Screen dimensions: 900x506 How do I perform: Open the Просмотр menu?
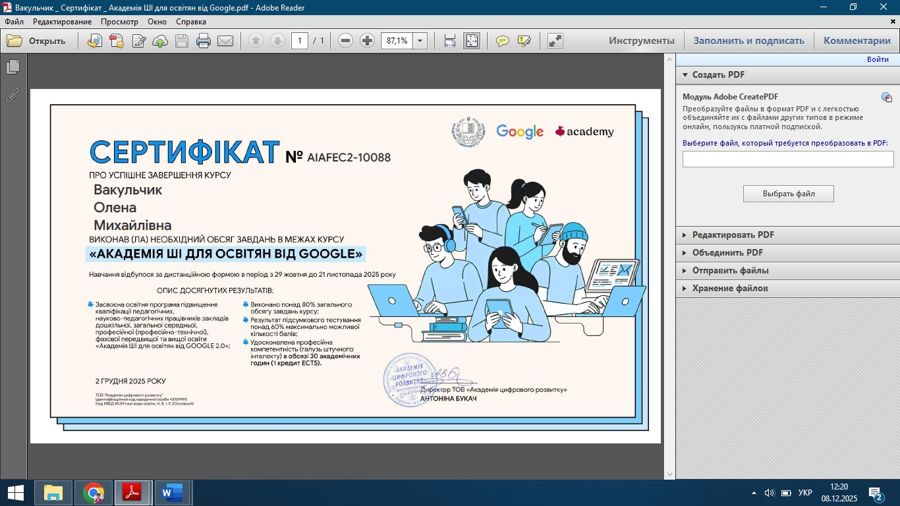click(120, 21)
